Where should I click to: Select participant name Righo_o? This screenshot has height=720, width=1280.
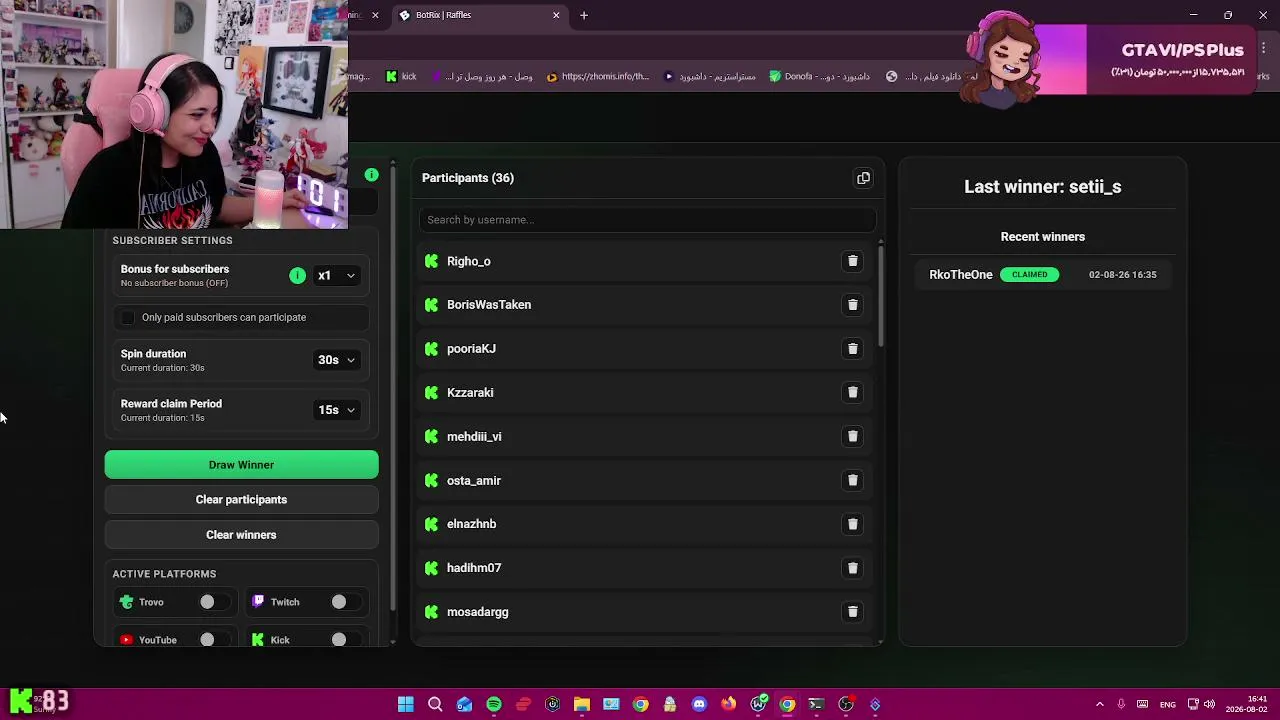(469, 261)
